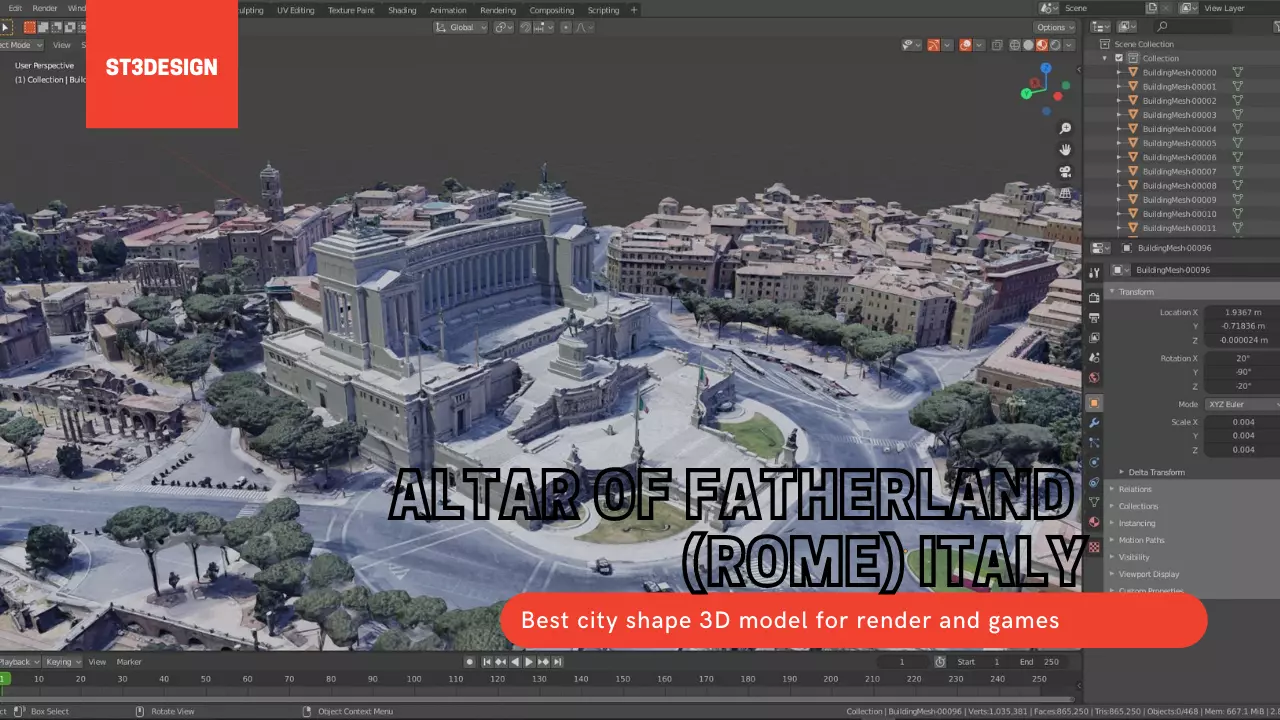This screenshot has height=720, width=1280.
Task: Open the rotation Mode XYZ Euler dropdown
Action: 1242,404
